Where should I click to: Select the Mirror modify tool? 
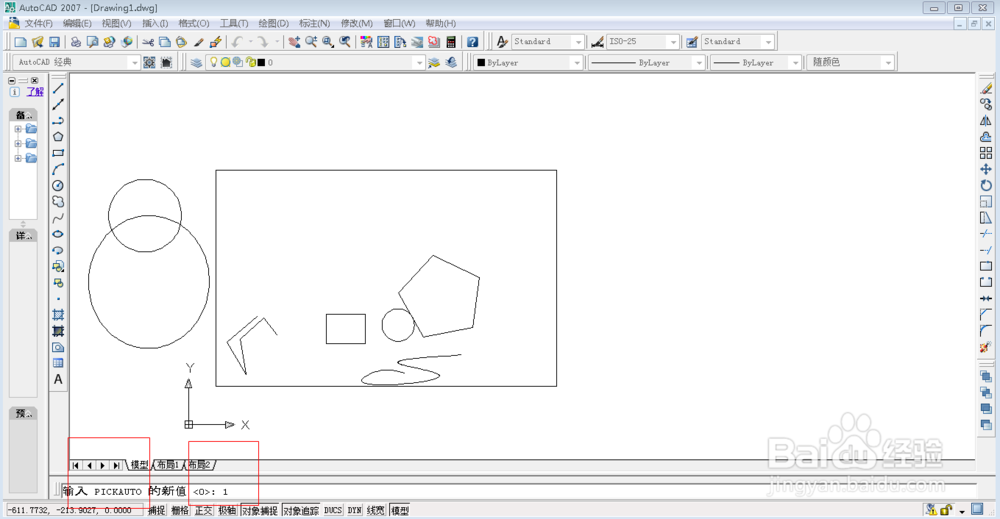tap(986, 121)
